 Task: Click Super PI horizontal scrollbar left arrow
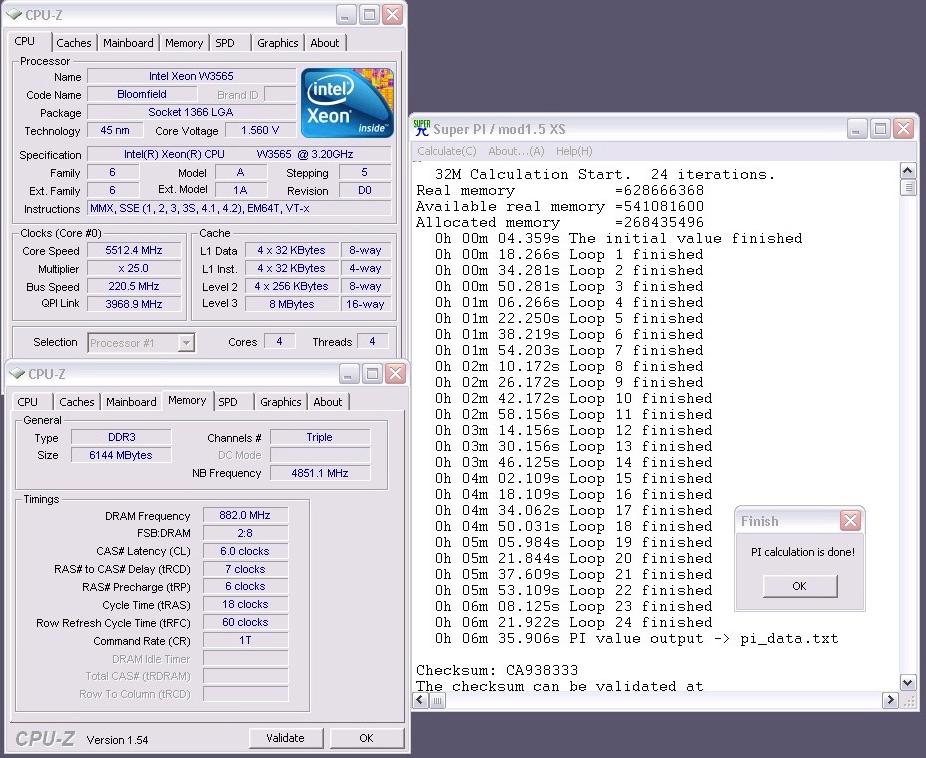[x=420, y=701]
